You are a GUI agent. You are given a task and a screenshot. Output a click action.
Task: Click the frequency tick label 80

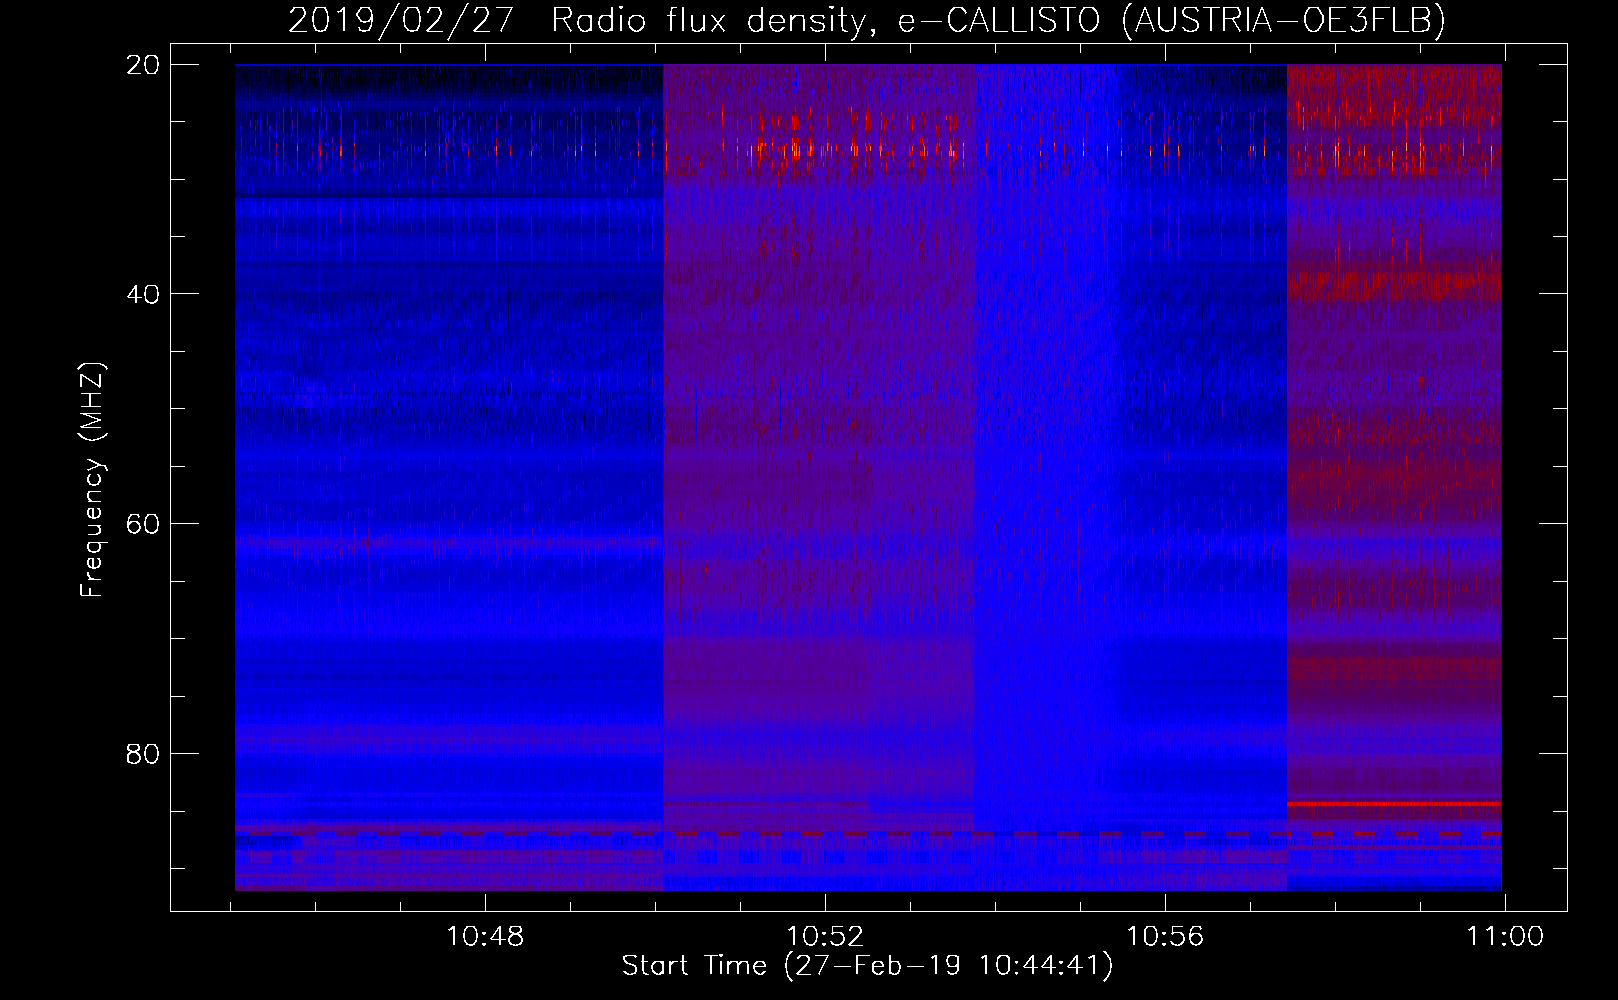143,753
